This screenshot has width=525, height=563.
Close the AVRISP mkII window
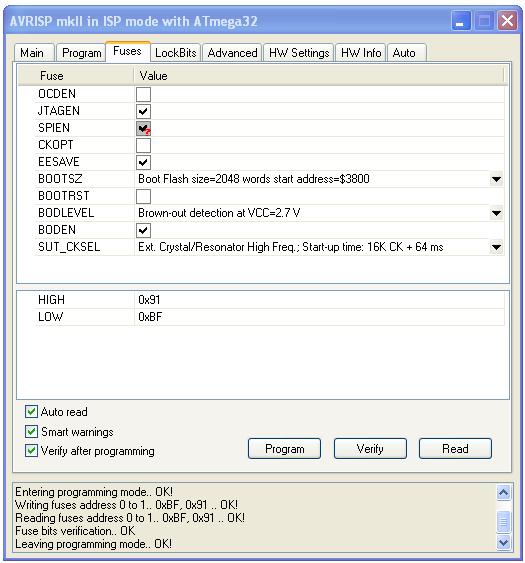[507, 21]
